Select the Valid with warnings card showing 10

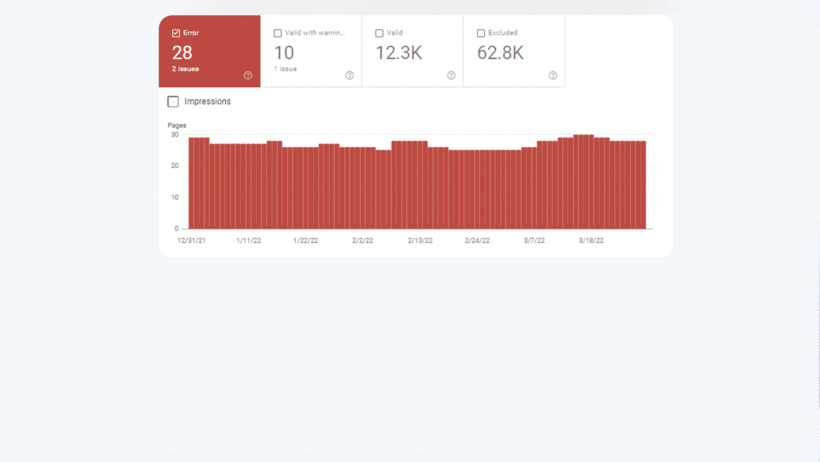(x=311, y=51)
